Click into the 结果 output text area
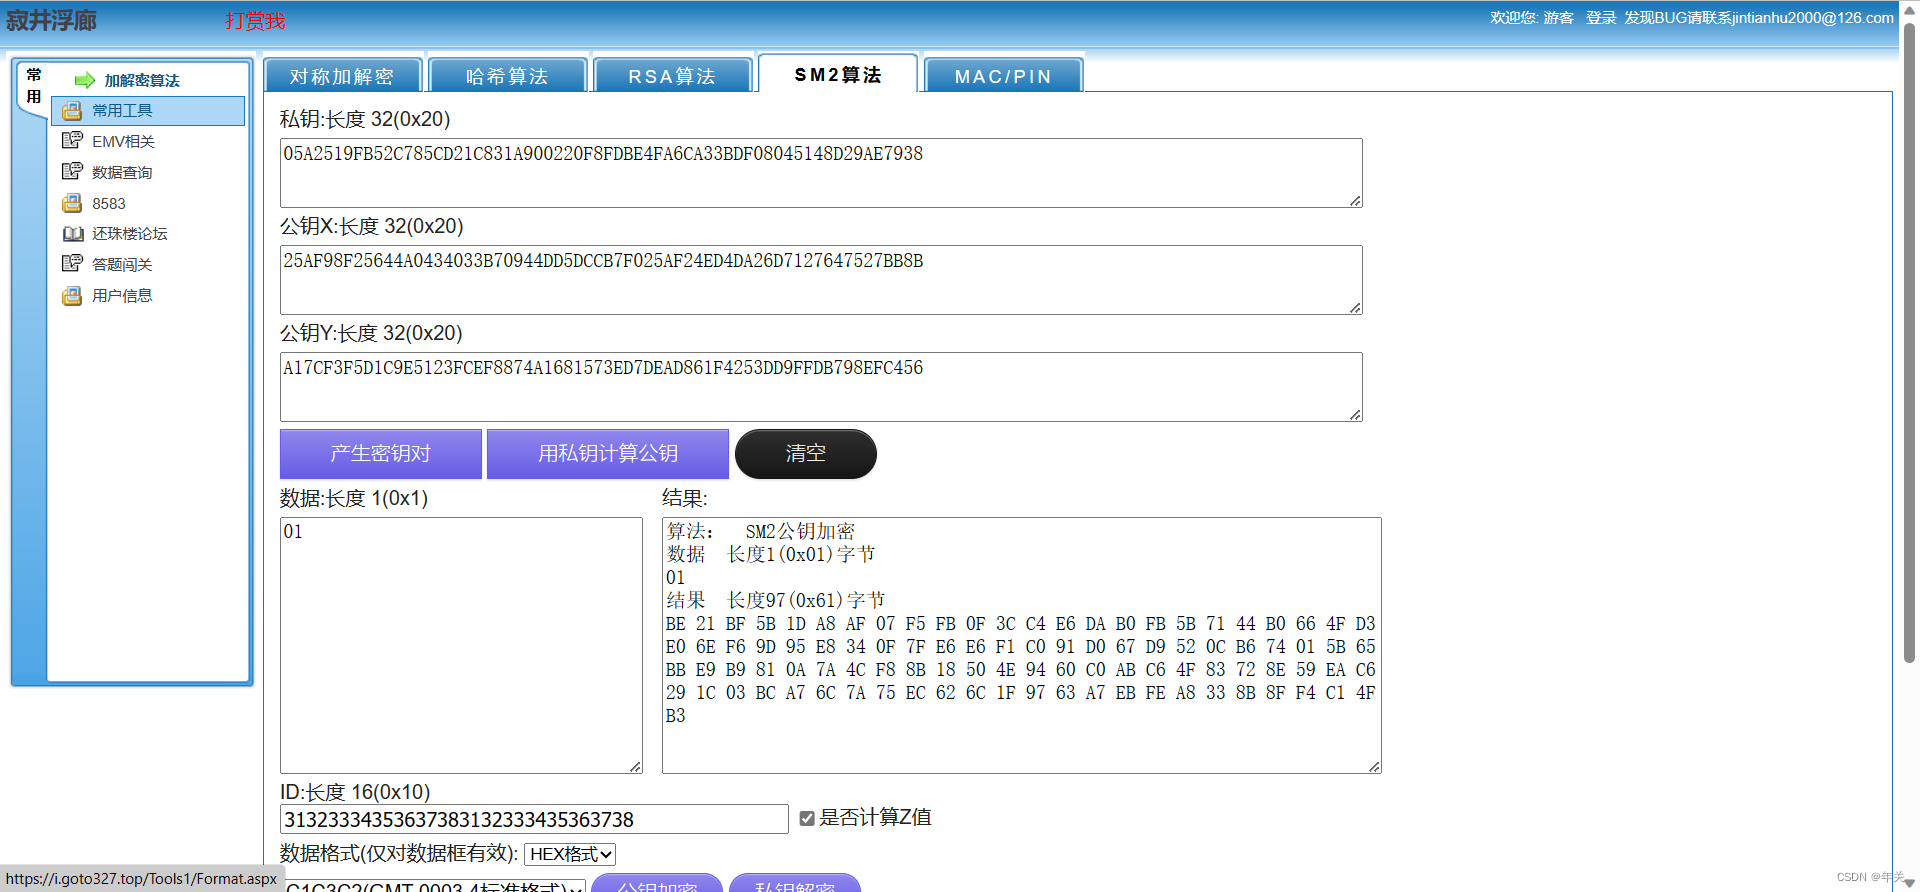Image resolution: width=1920 pixels, height=892 pixels. pos(1022,645)
